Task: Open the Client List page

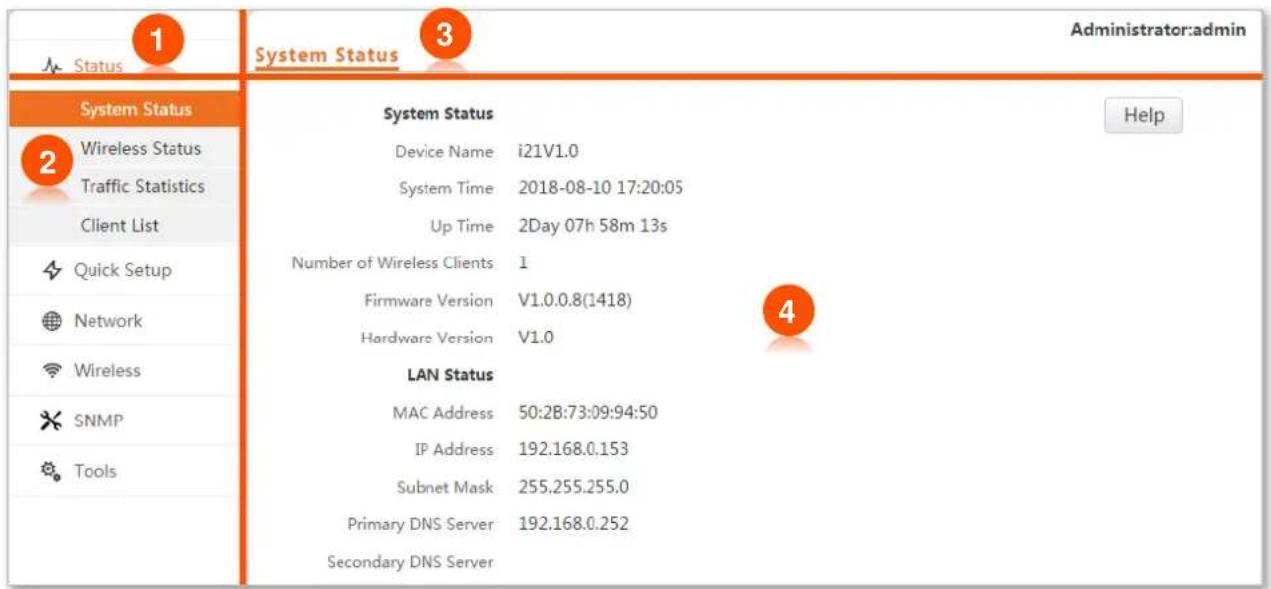Action: click(x=119, y=225)
